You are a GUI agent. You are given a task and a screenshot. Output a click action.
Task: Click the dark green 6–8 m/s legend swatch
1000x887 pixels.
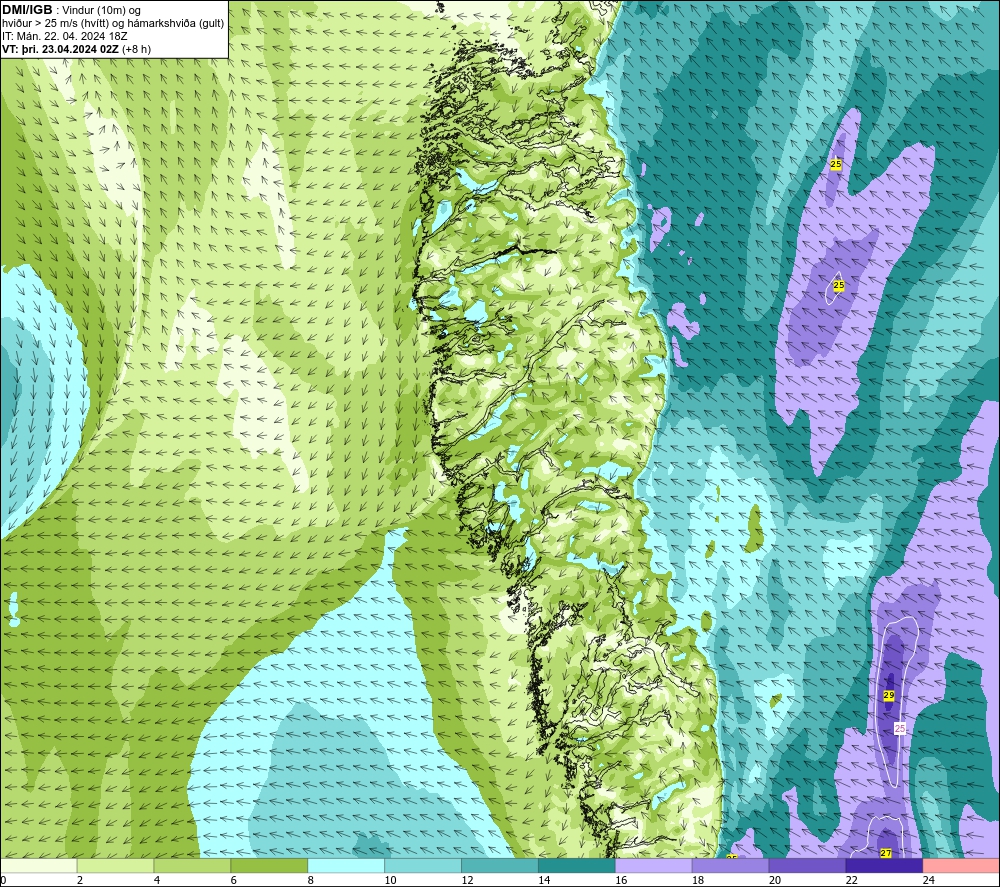269,865
